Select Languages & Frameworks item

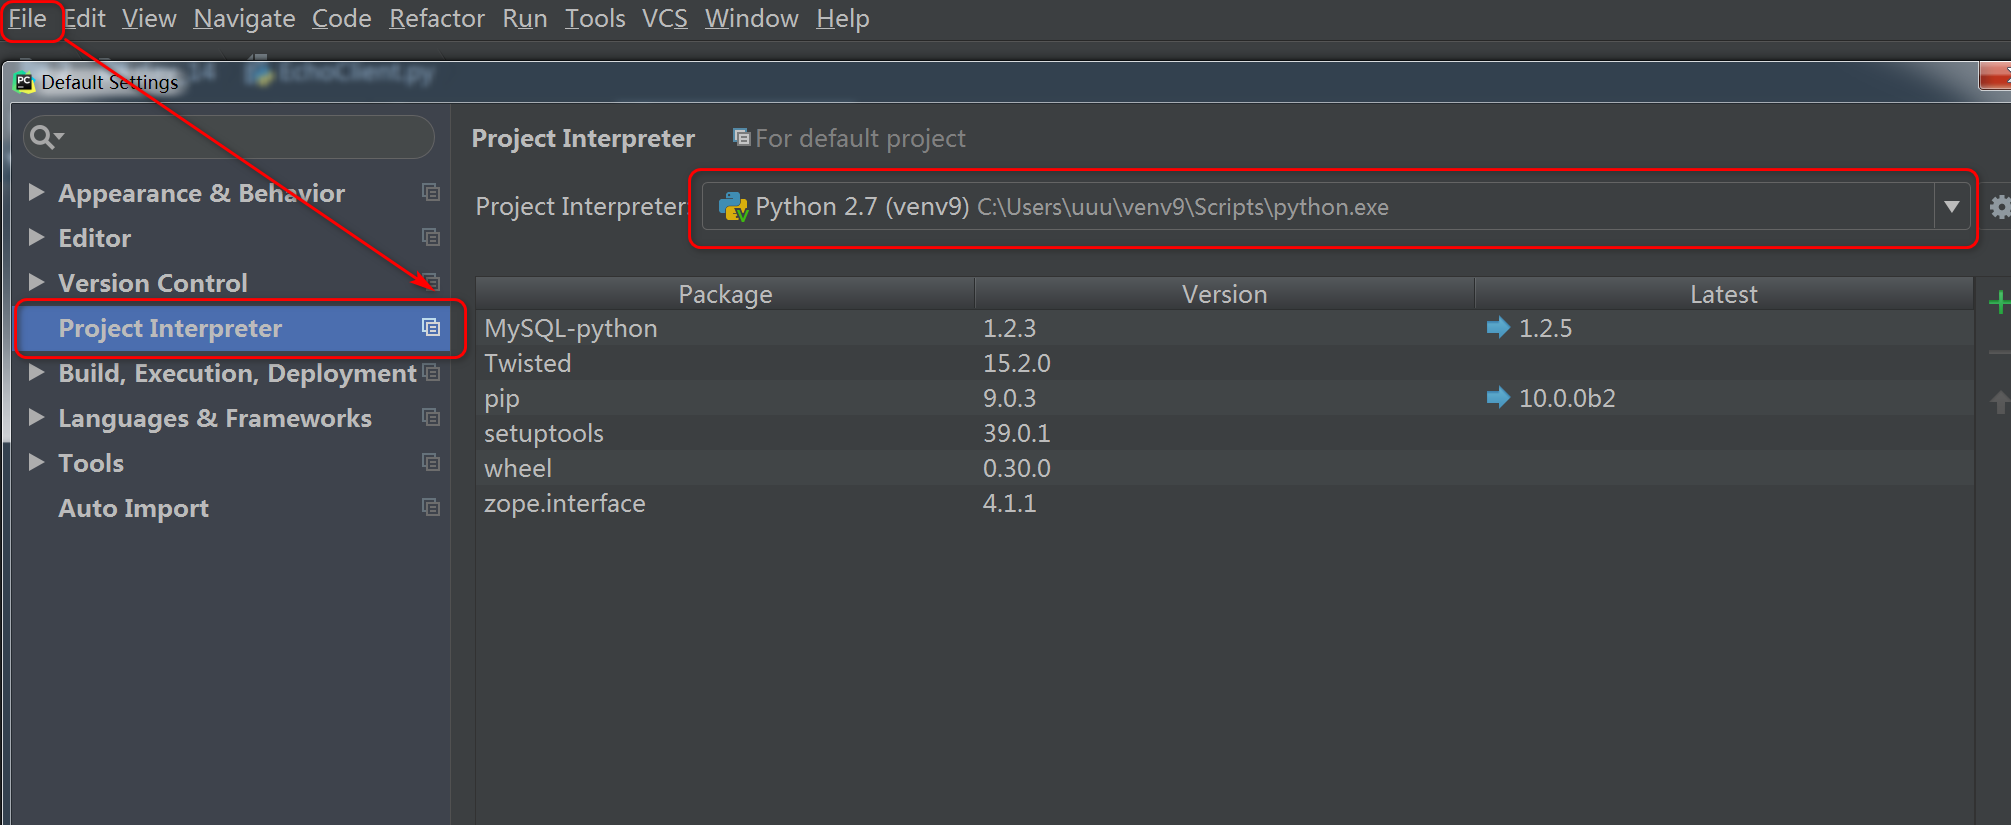click(215, 418)
